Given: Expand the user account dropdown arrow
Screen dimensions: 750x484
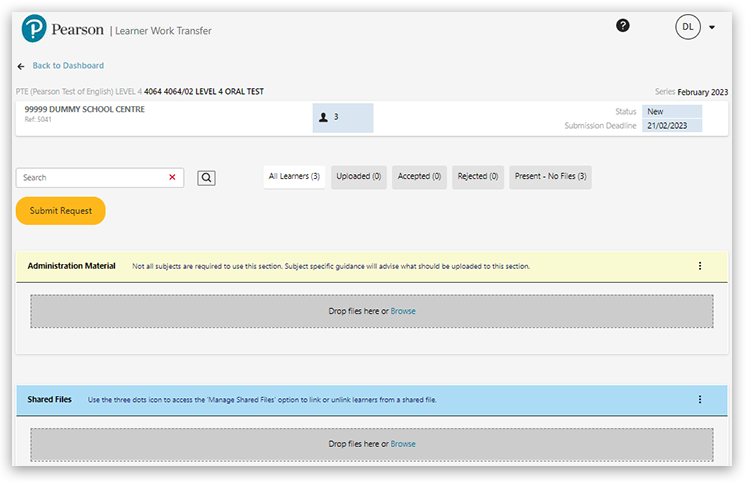Looking at the screenshot, I should [712, 28].
